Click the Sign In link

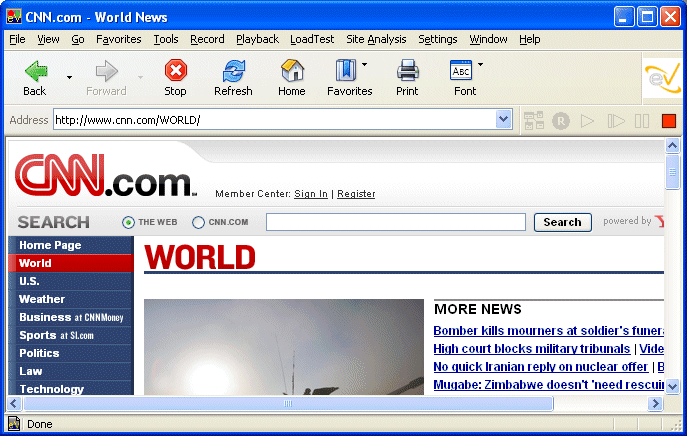(x=311, y=194)
